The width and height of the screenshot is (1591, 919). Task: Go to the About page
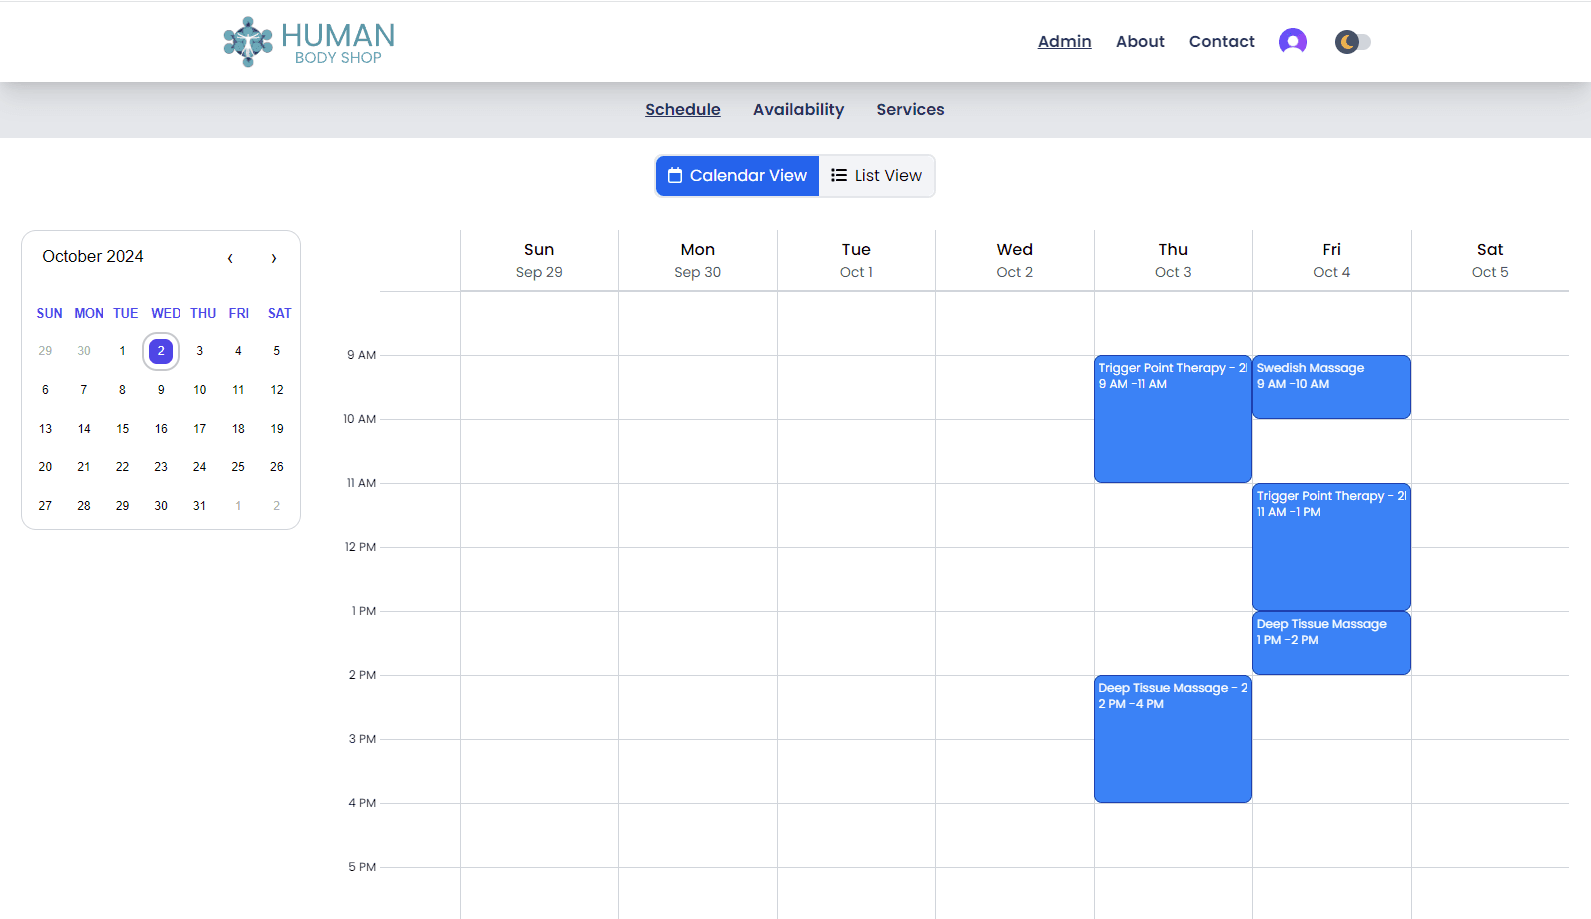tap(1140, 42)
